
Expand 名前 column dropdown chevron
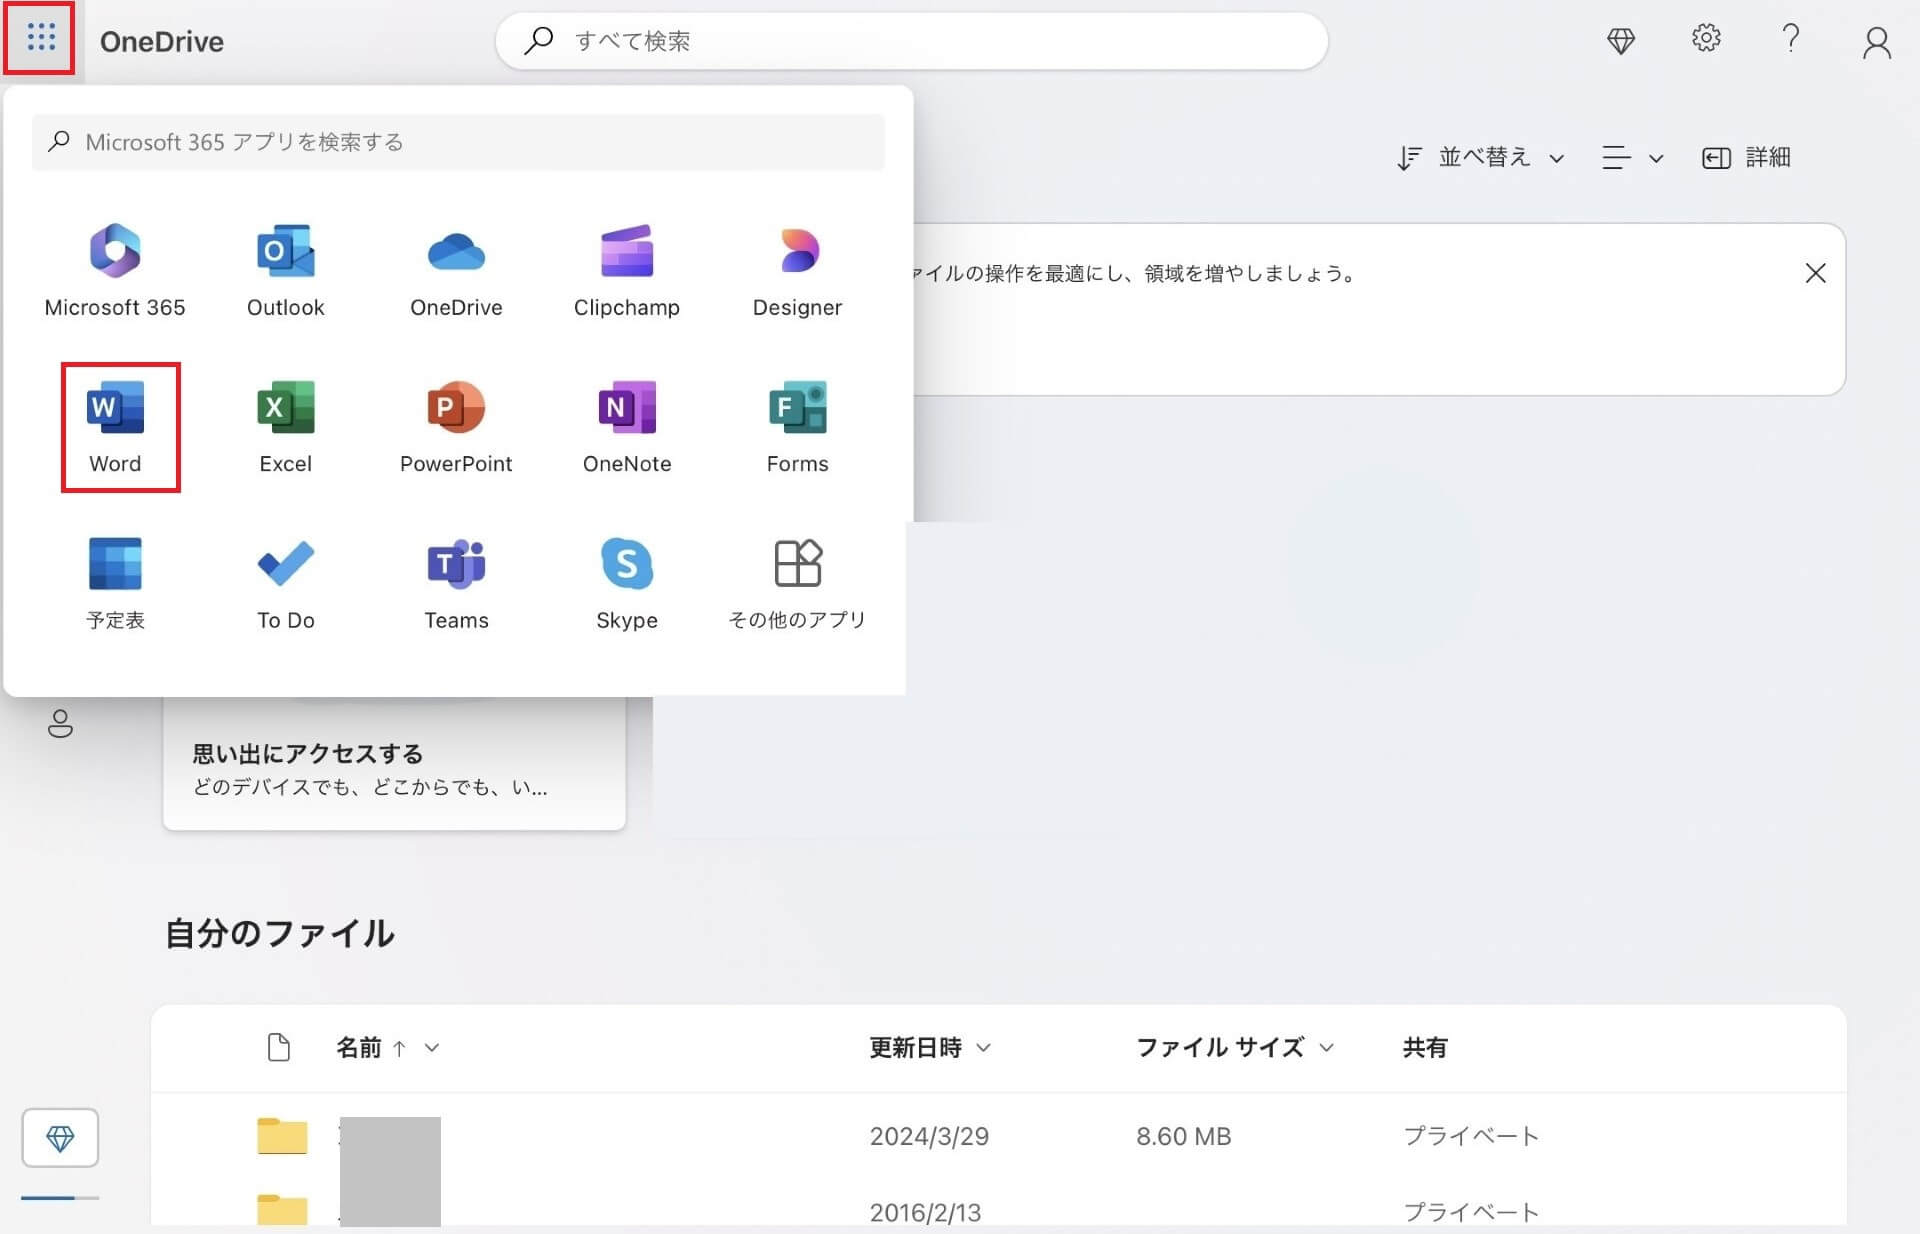432,1047
